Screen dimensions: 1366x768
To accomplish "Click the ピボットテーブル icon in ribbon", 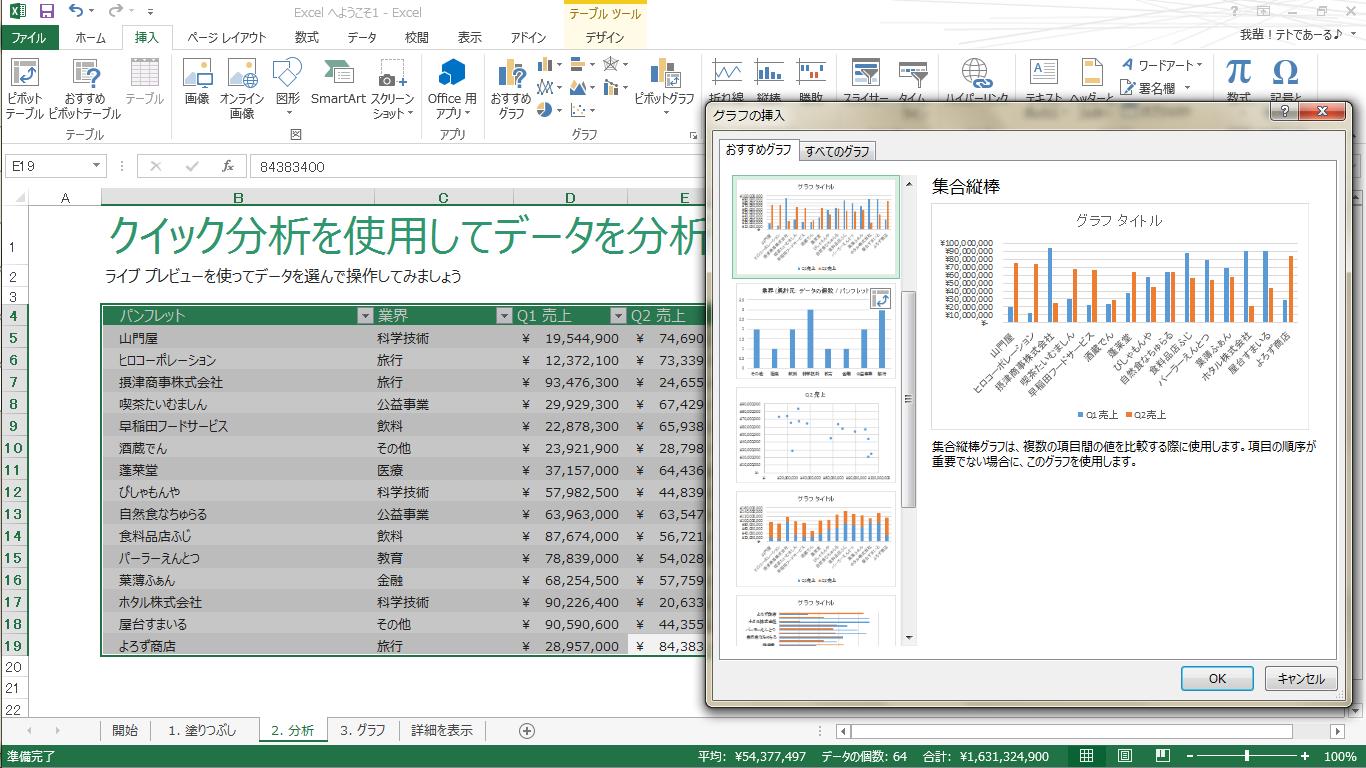I will [24, 88].
